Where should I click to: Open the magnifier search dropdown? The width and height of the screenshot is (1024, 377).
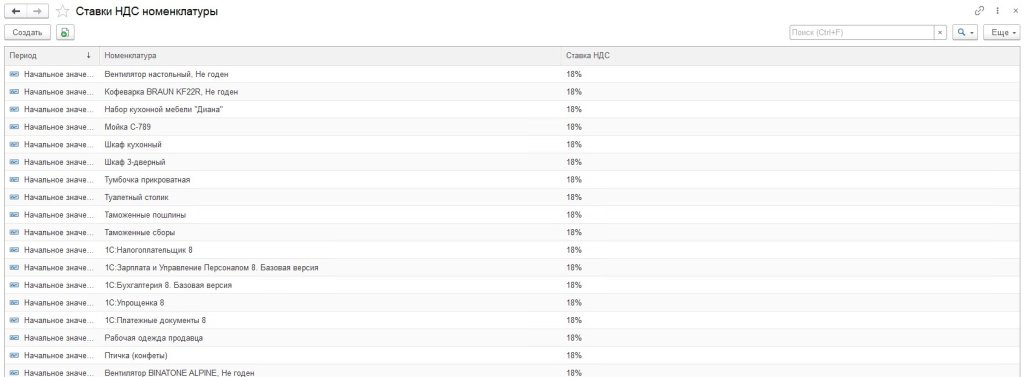pos(965,32)
